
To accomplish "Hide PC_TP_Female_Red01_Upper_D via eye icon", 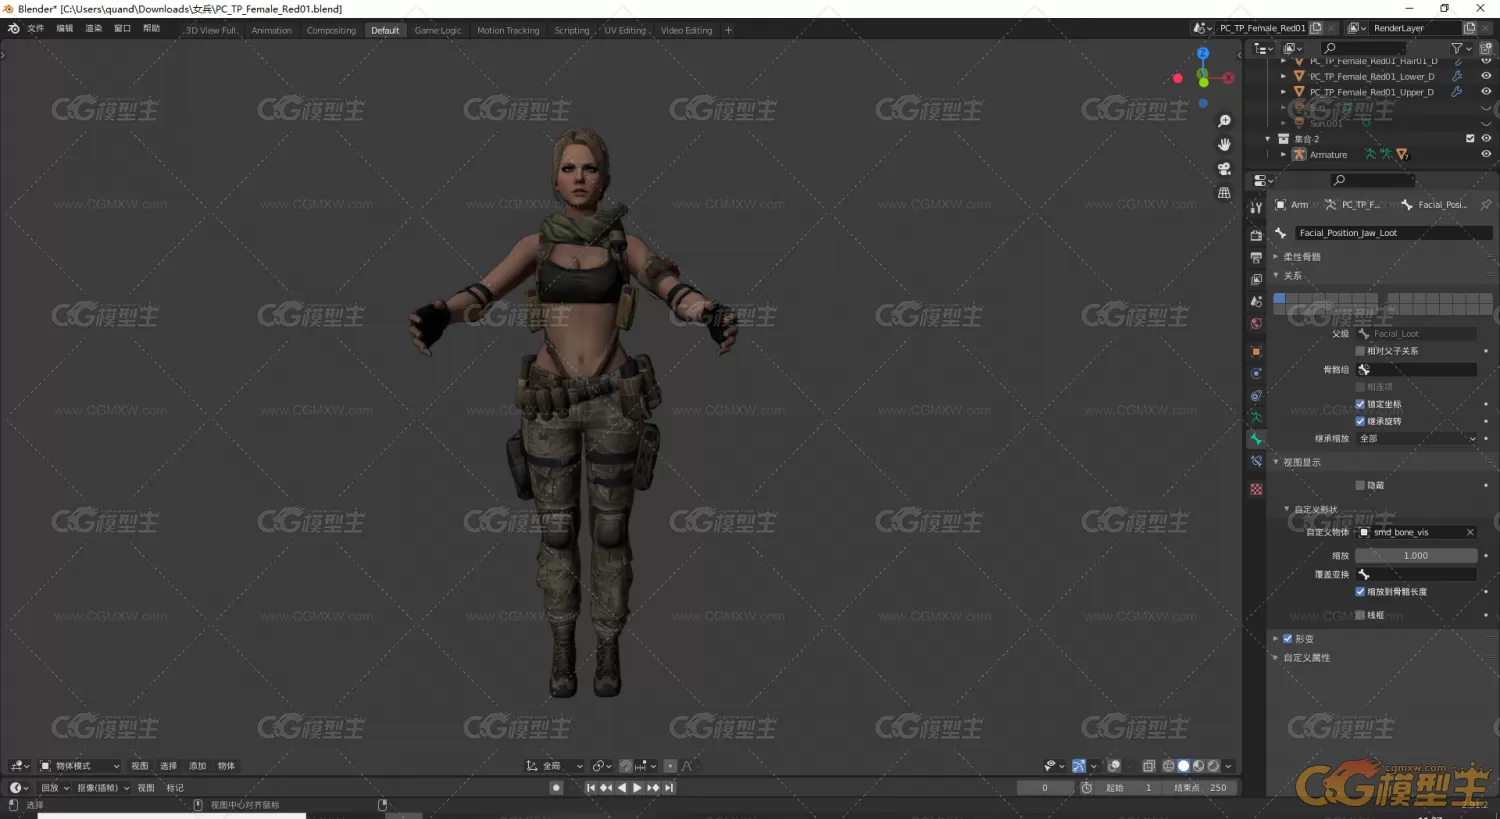I will 1486,91.
